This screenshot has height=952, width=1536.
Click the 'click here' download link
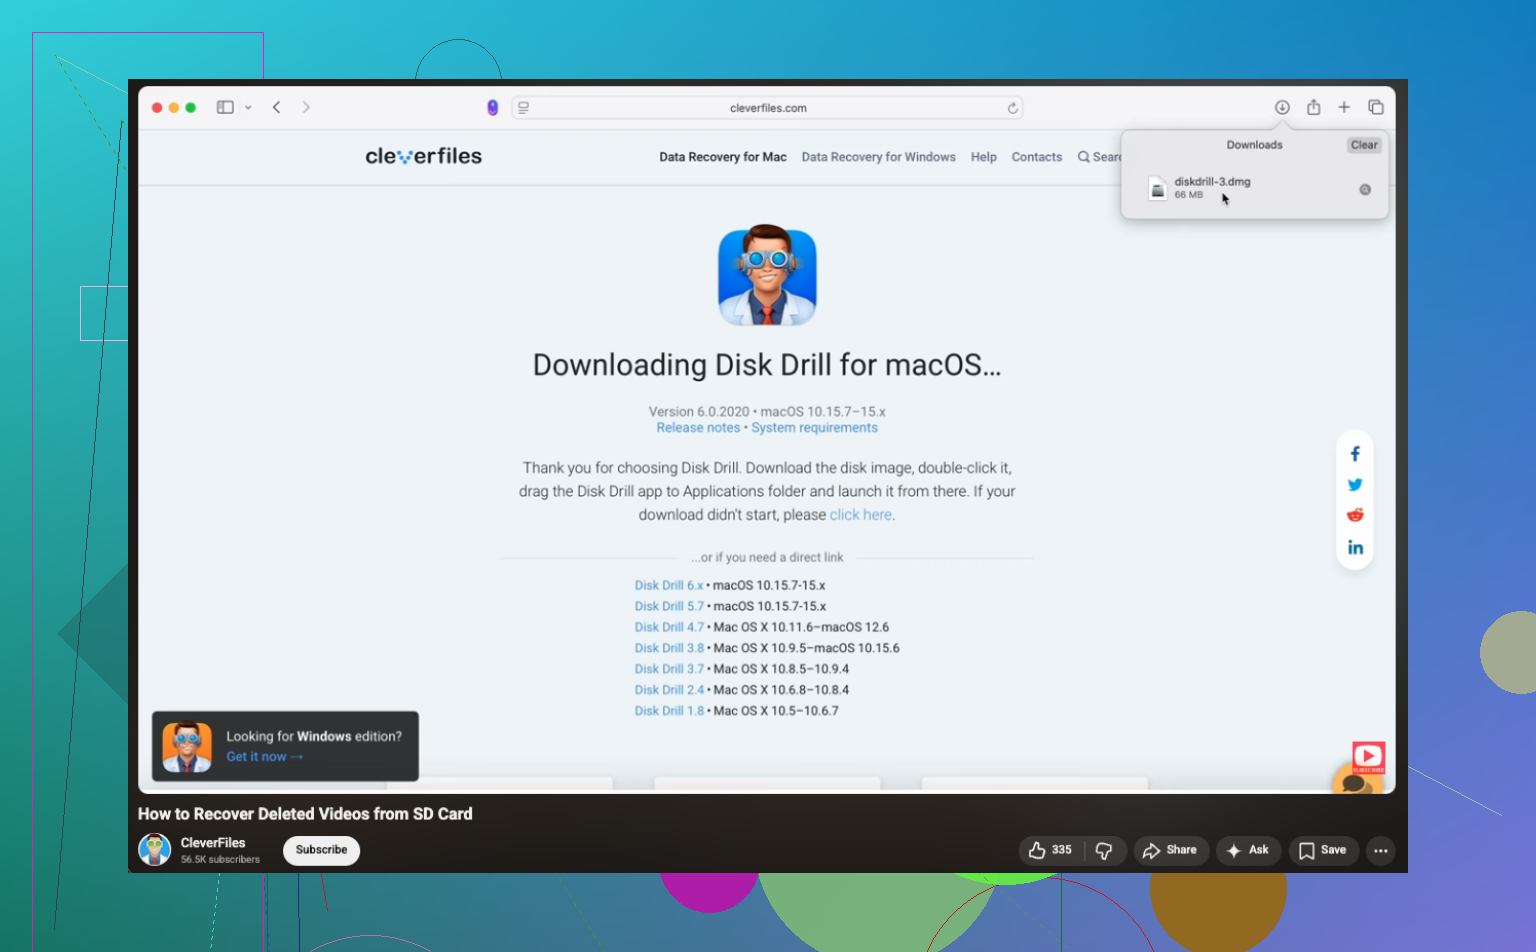point(861,515)
